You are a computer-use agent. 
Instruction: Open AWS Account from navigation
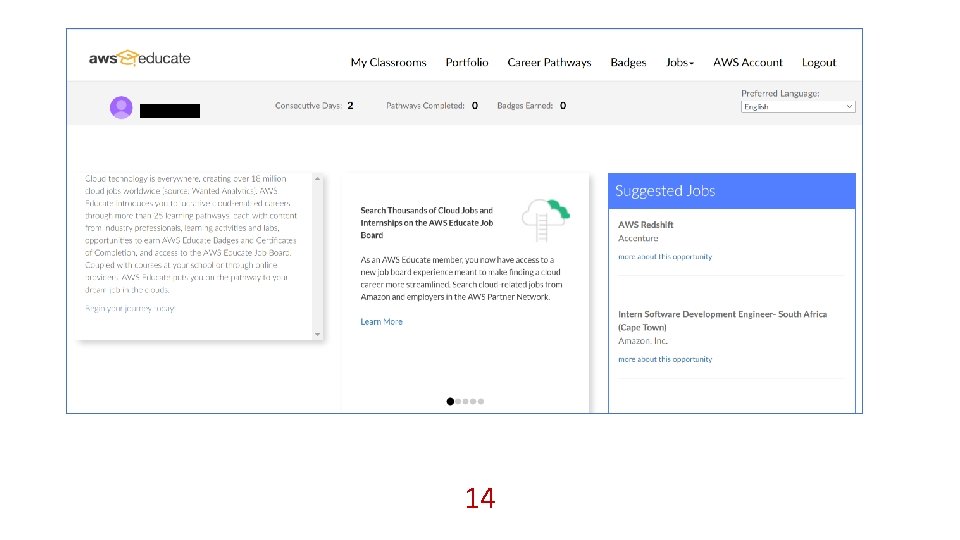coord(748,62)
